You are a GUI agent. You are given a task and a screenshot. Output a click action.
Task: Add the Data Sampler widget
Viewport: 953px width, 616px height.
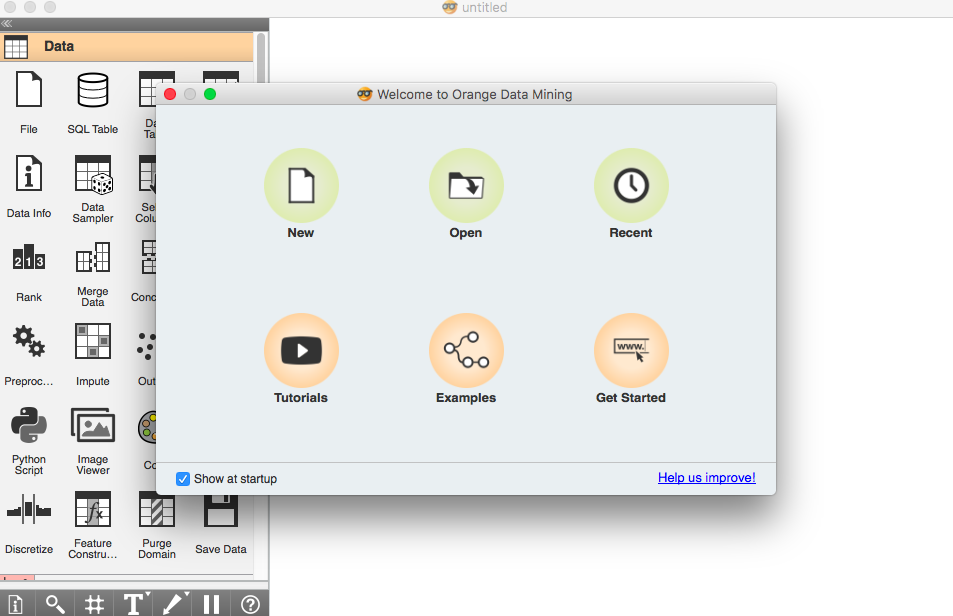[92, 188]
